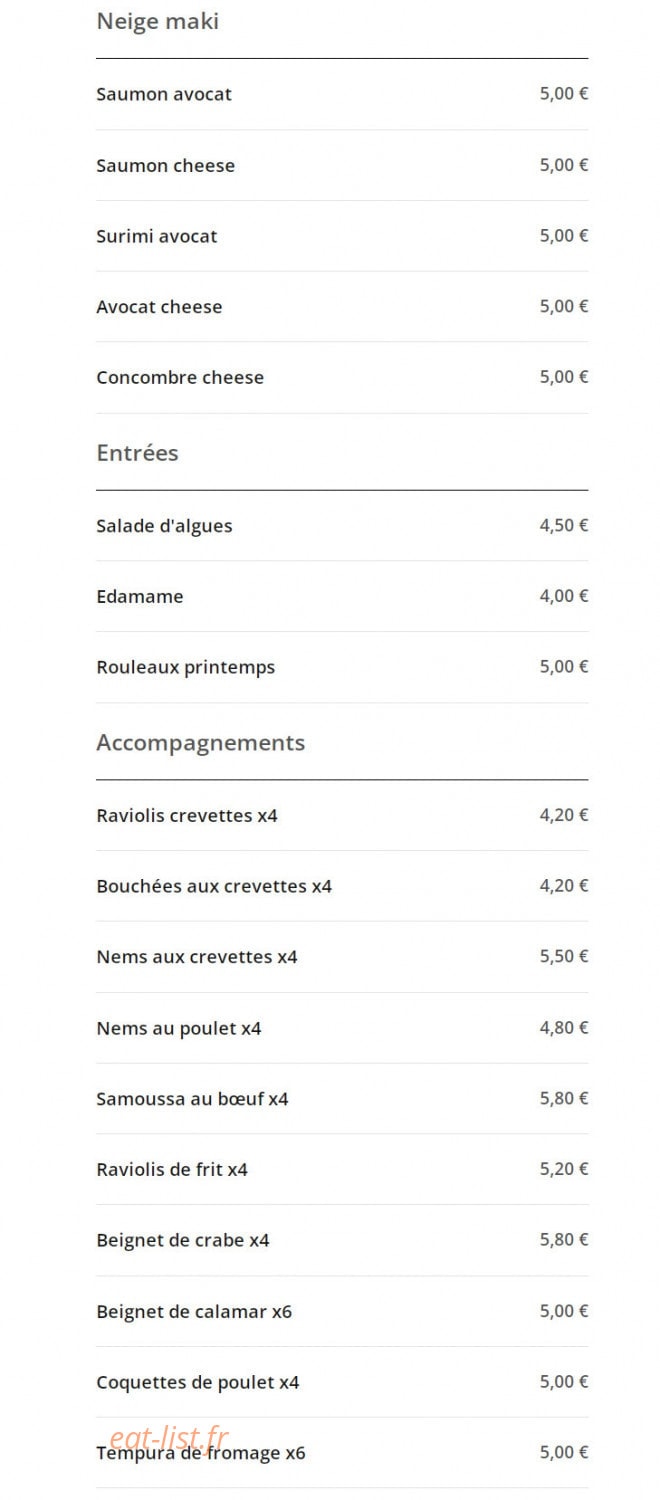The height and width of the screenshot is (1500, 660).
Task: Click the 5,80 € price of Samoussa
Action: (564, 1098)
